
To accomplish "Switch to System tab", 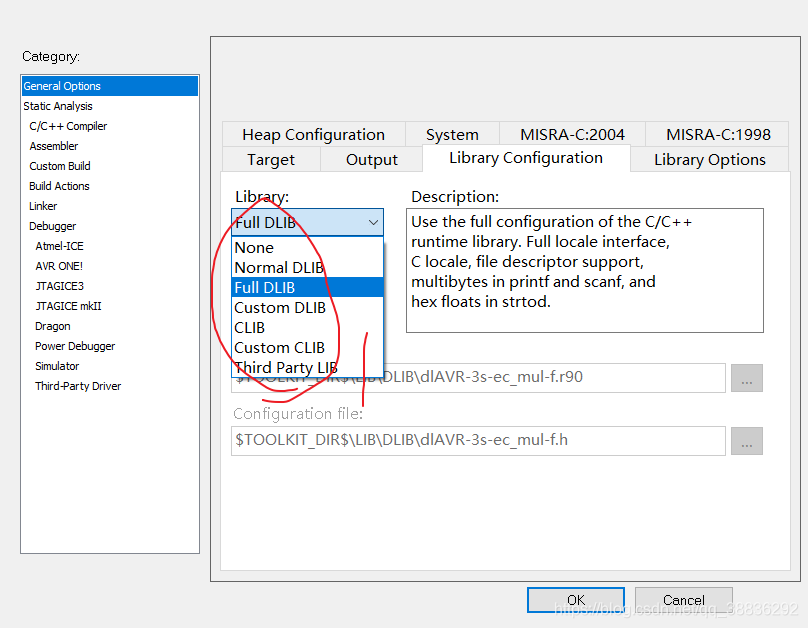I will (452, 134).
